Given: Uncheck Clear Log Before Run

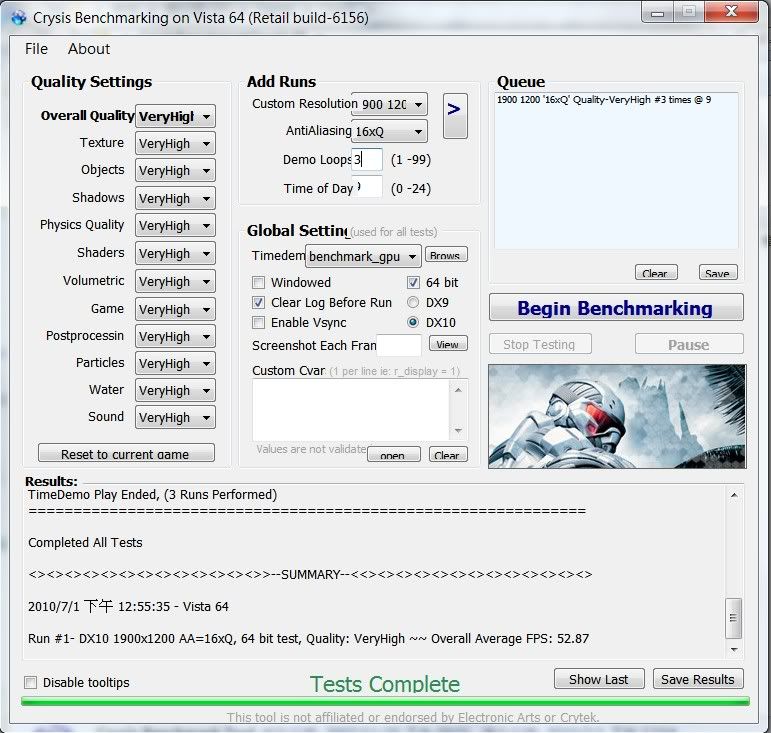Looking at the screenshot, I should [259, 303].
